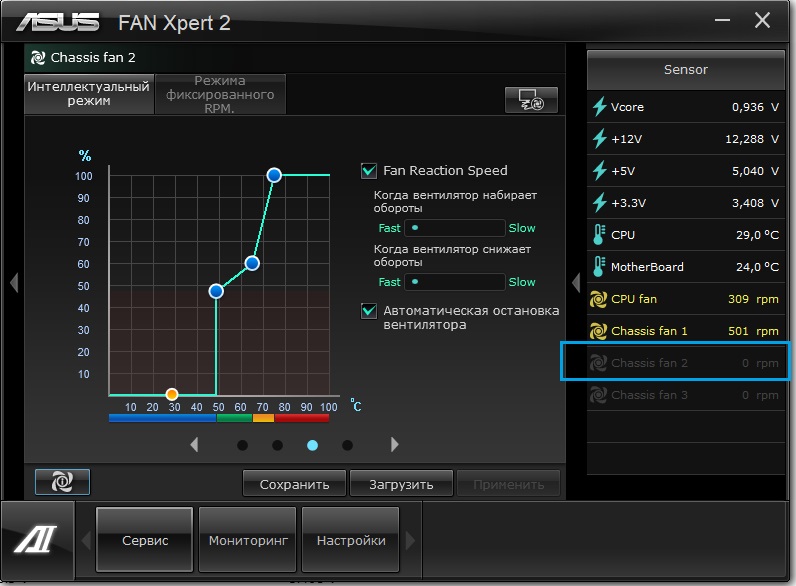Switch to Режима фиксированного RPM tab
The height and width of the screenshot is (586, 796).
pyautogui.click(x=220, y=94)
